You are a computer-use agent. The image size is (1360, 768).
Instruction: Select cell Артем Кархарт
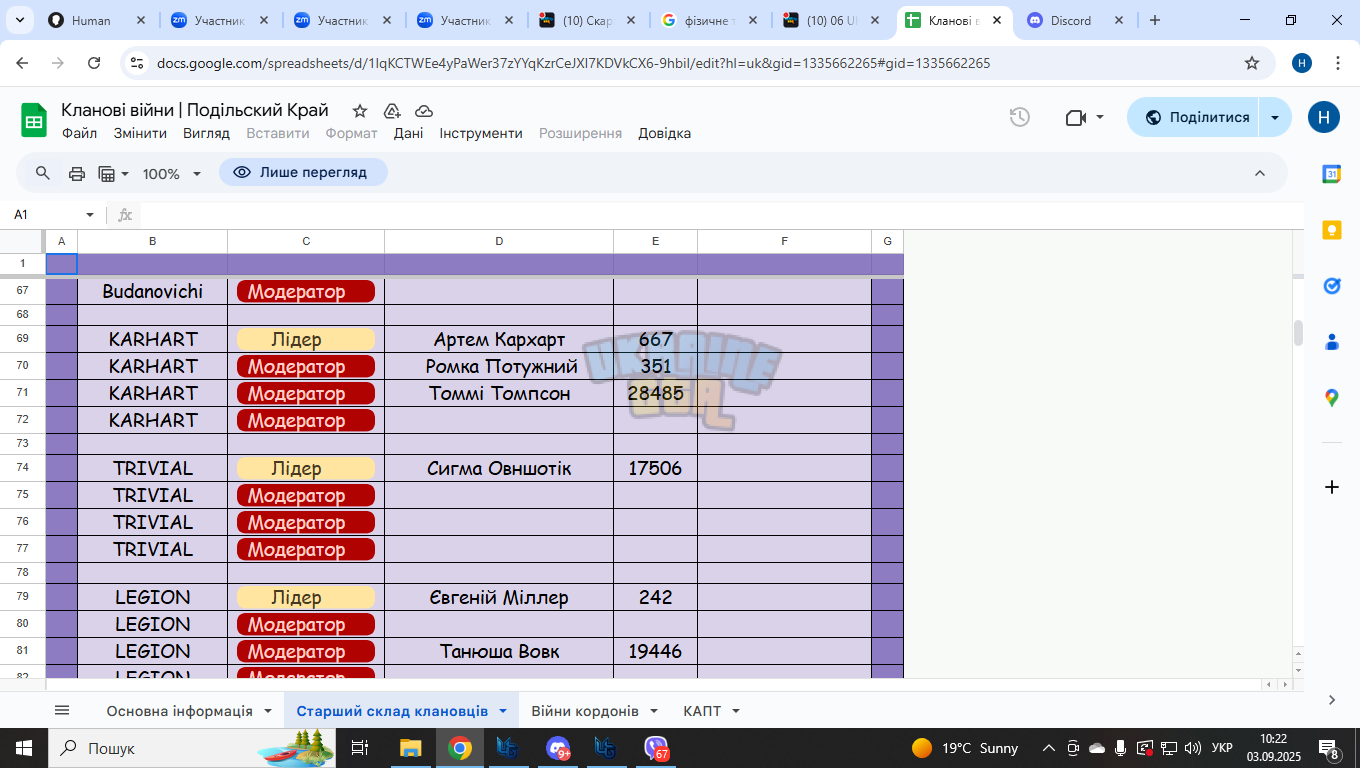tap(499, 339)
